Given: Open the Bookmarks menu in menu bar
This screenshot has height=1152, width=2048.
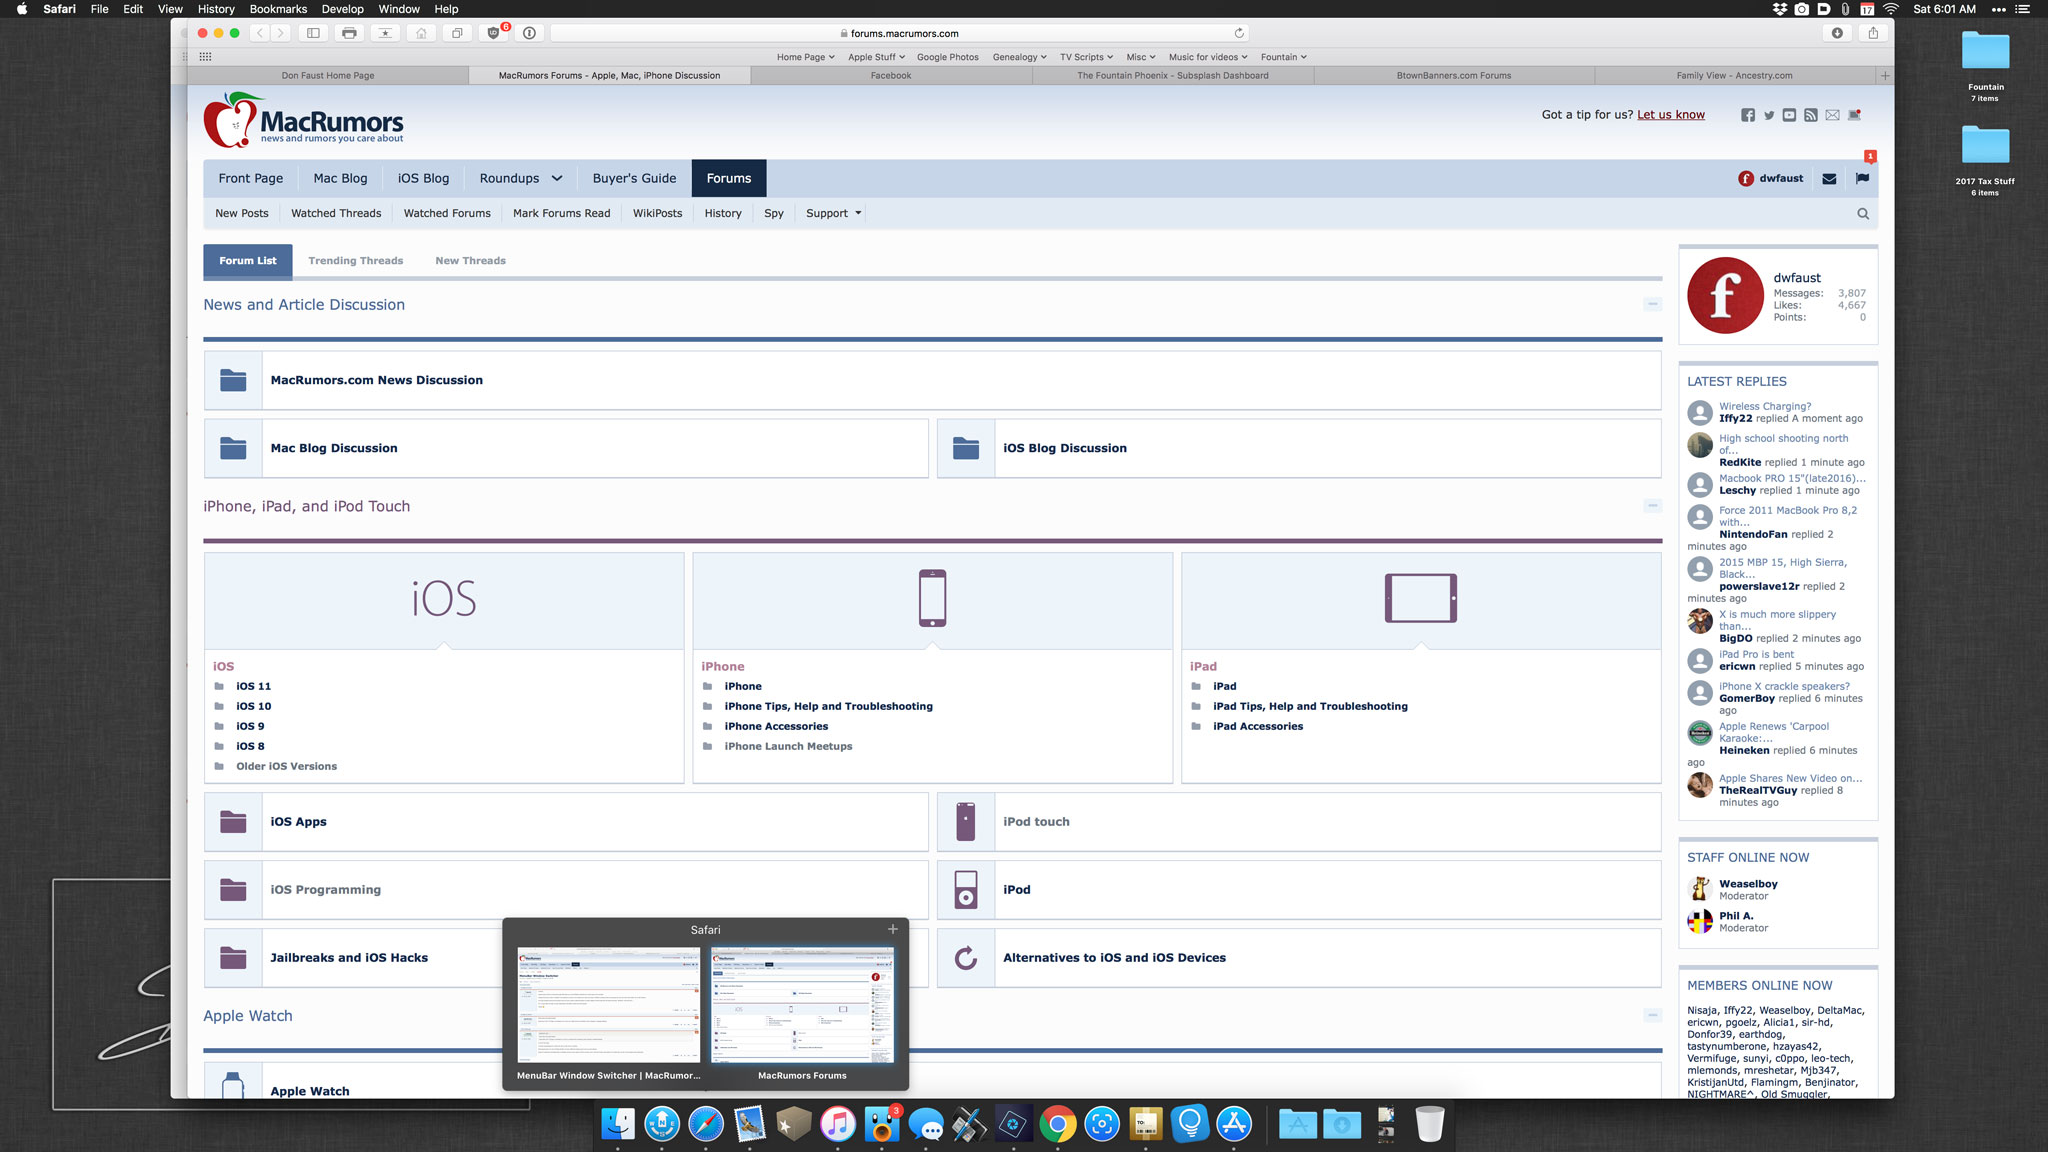Looking at the screenshot, I should (278, 9).
